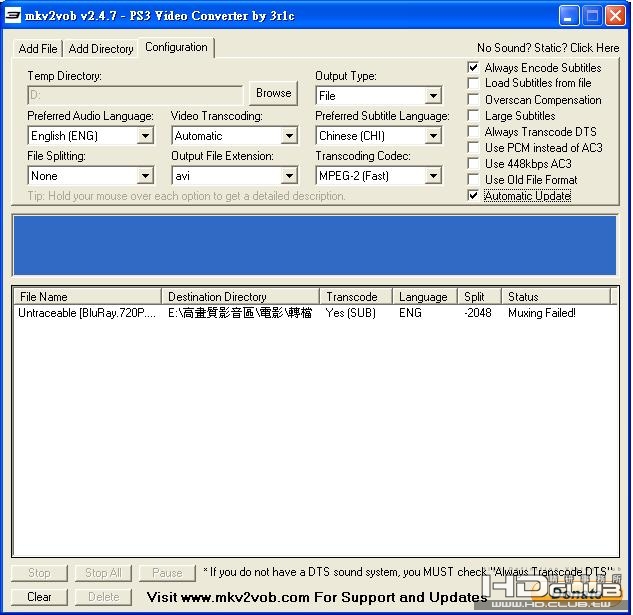Click Destination Directory column header
Image resolution: width=633 pixels, height=615 pixels.
[x=241, y=297]
